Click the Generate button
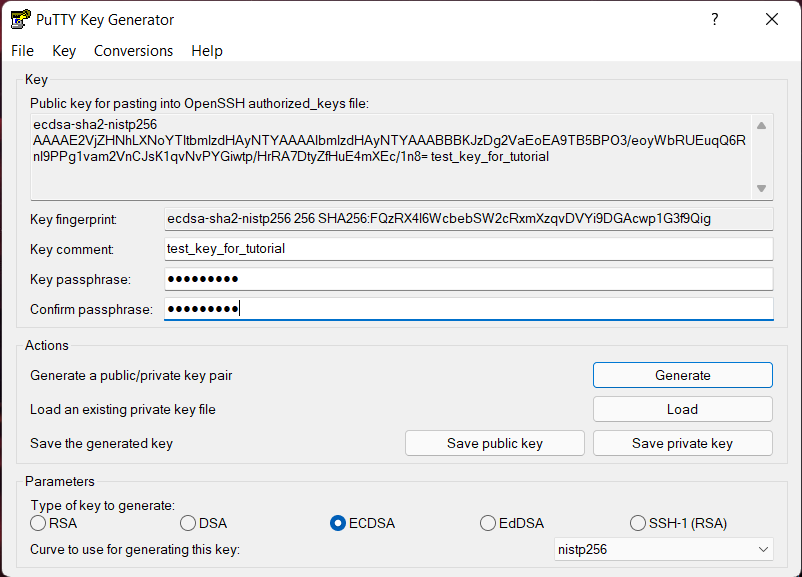The width and height of the screenshot is (802, 577). [x=683, y=375]
